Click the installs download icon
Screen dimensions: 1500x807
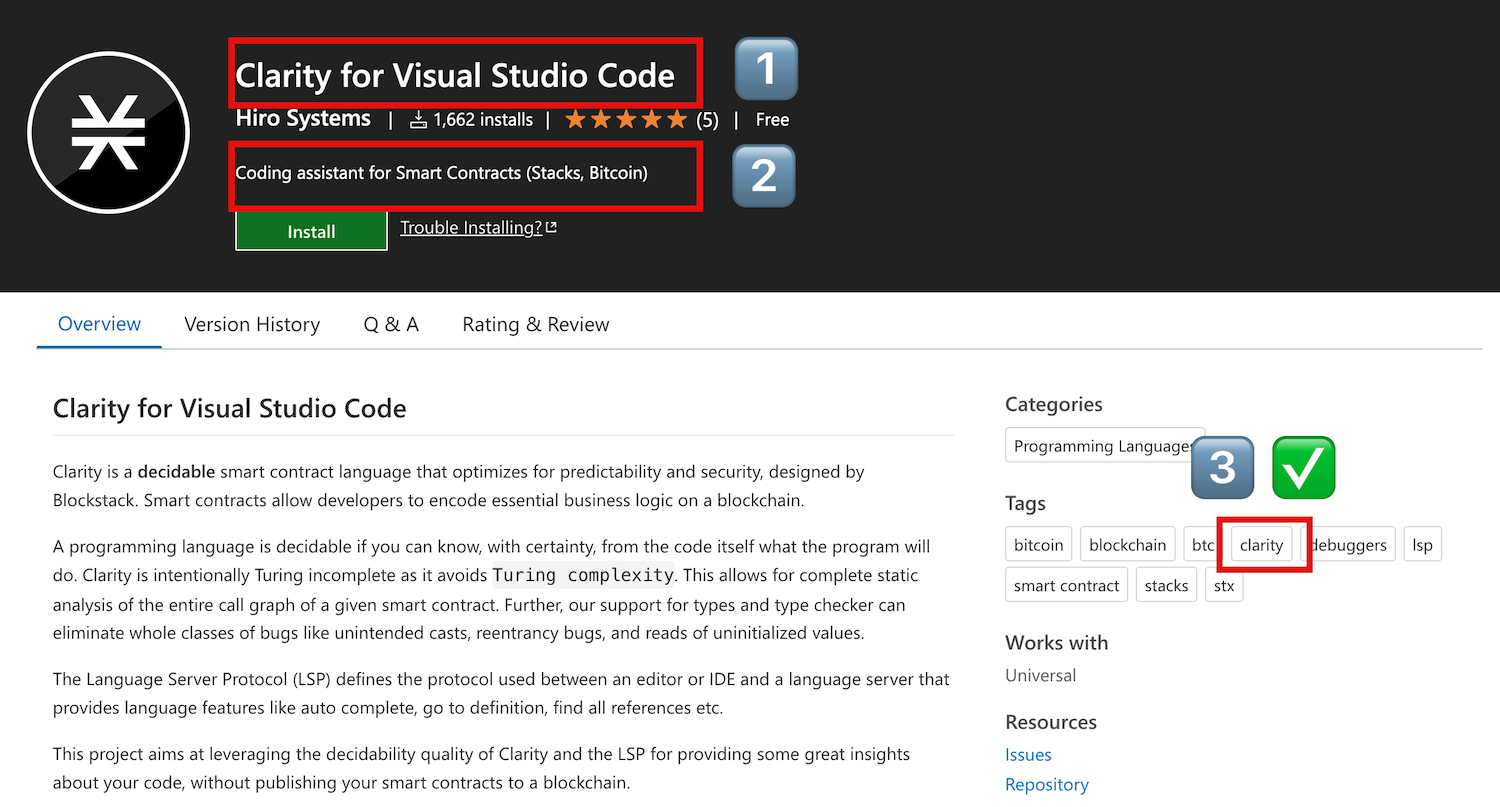pos(418,118)
